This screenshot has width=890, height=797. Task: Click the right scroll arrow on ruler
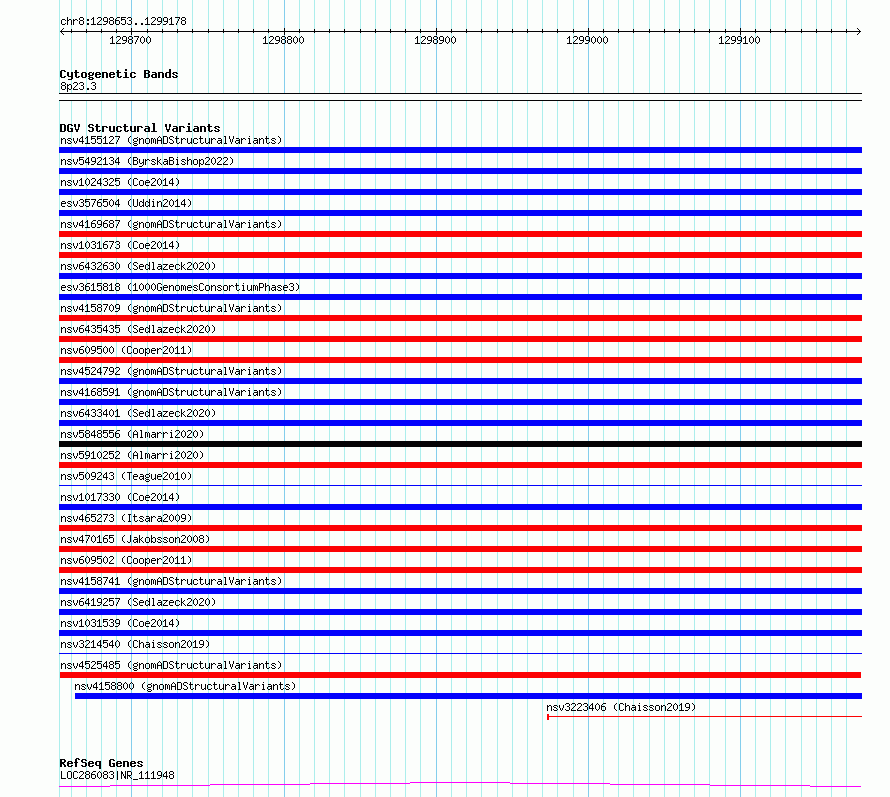(x=858, y=32)
